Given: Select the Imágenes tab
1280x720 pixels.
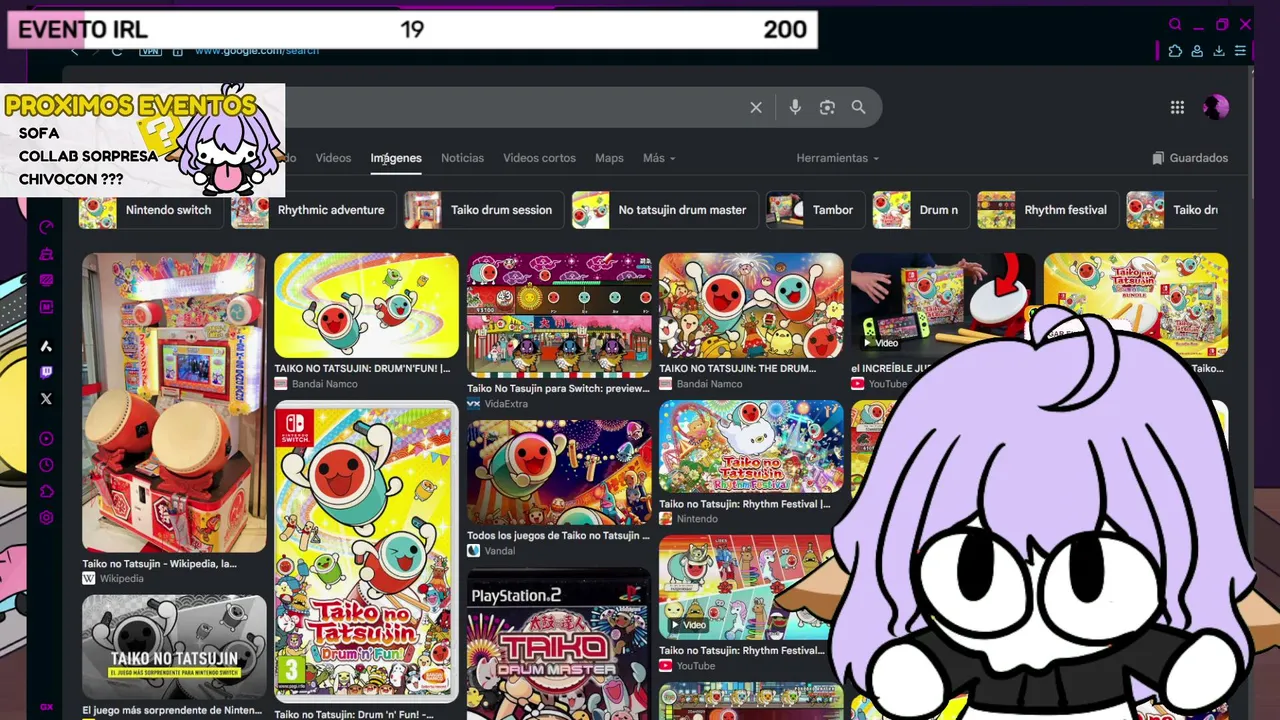Looking at the screenshot, I should coord(396,158).
